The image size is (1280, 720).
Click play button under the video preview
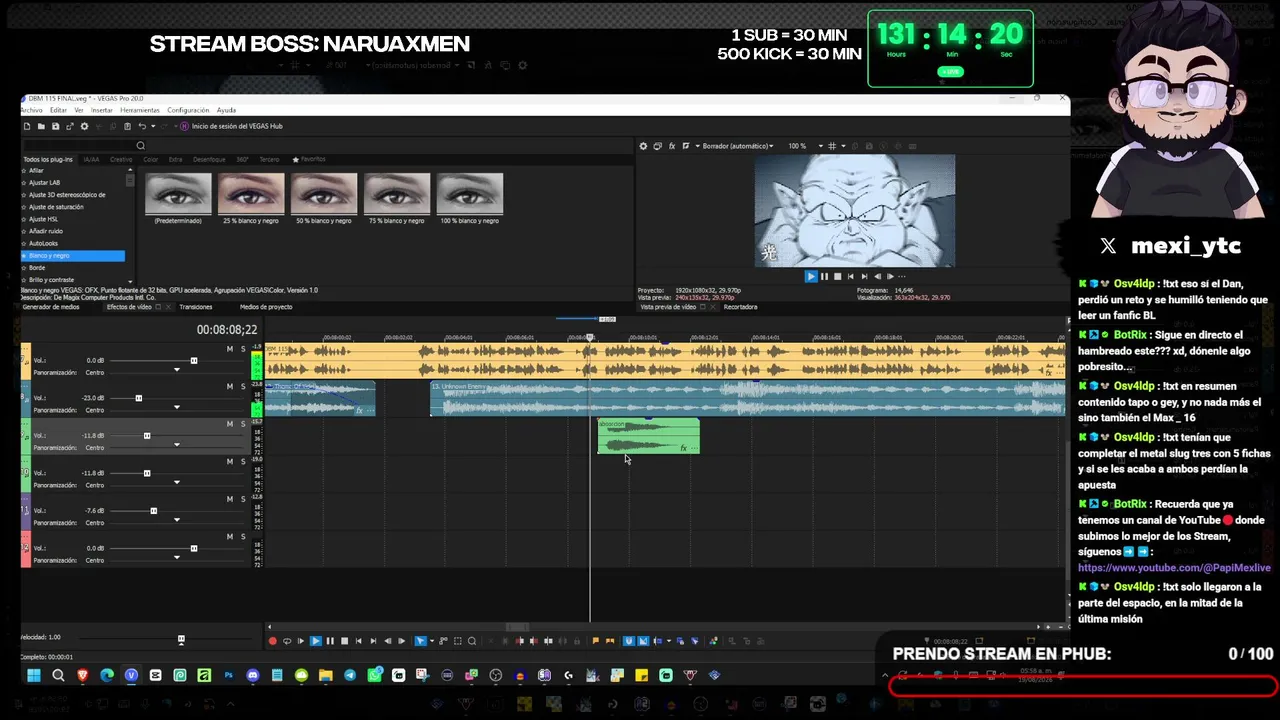(x=811, y=276)
